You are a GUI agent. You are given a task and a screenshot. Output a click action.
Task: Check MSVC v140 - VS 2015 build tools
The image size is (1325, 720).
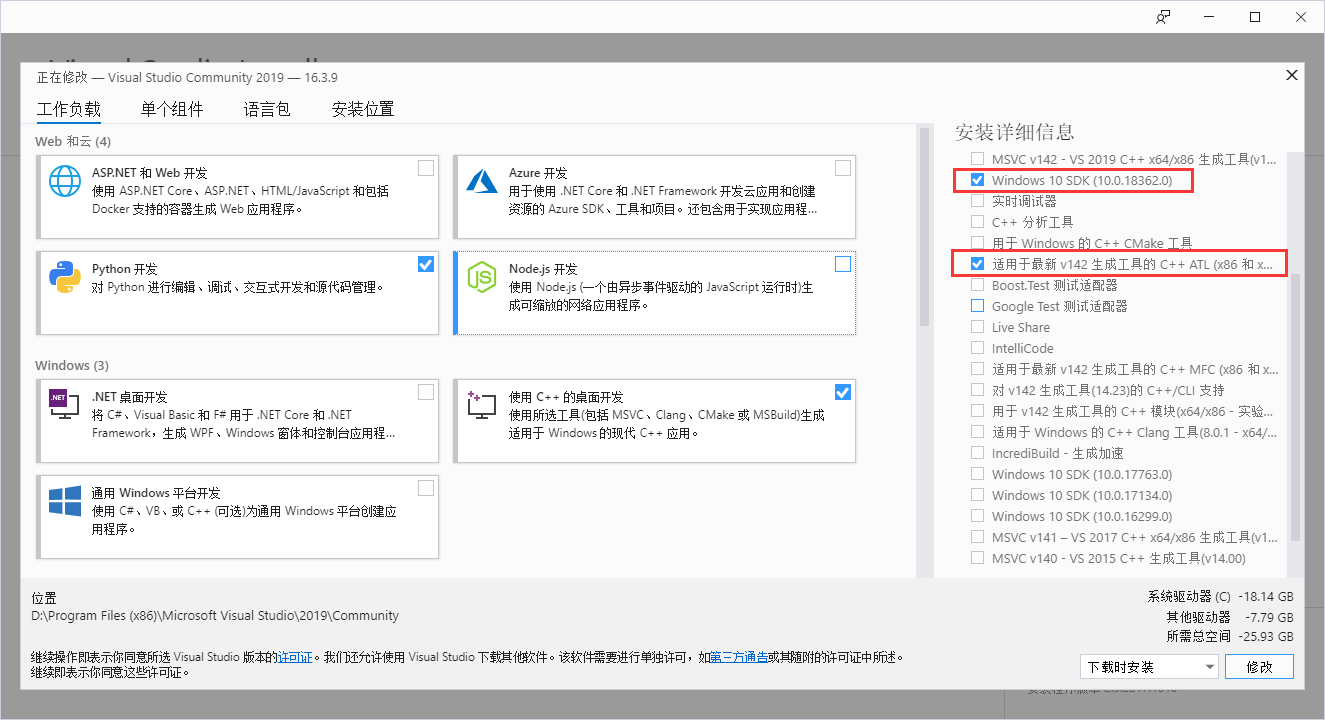coord(977,558)
